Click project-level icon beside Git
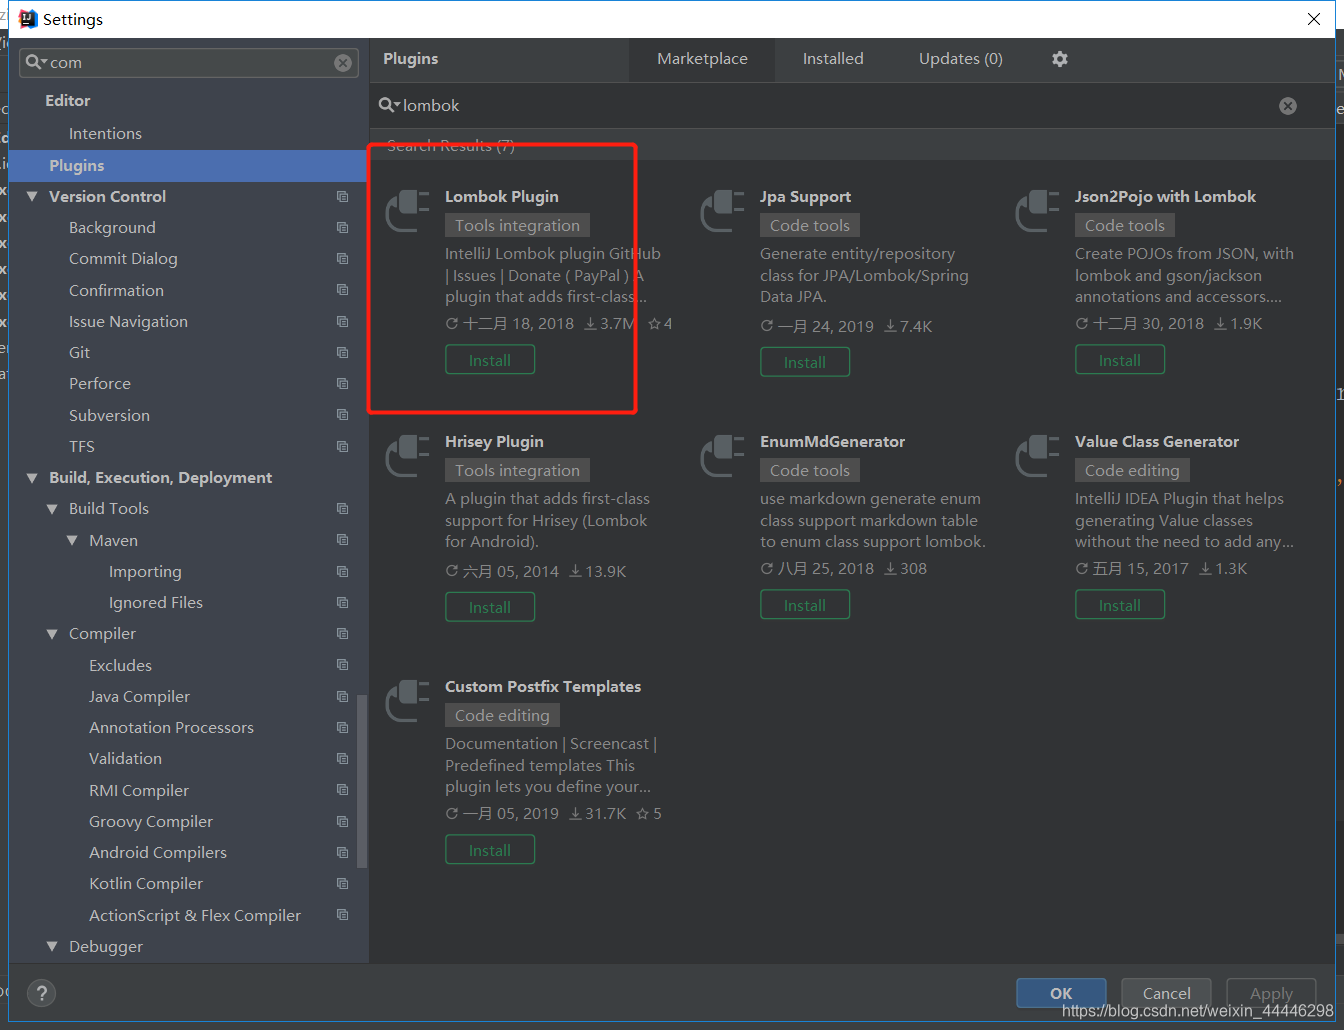 [x=343, y=353]
